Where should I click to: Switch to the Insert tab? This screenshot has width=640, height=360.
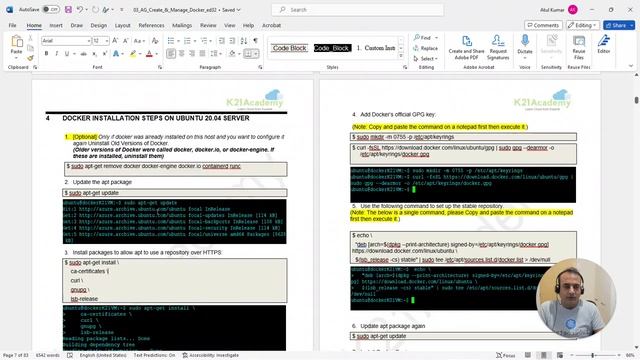pyautogui.click(x=56, y=25)
